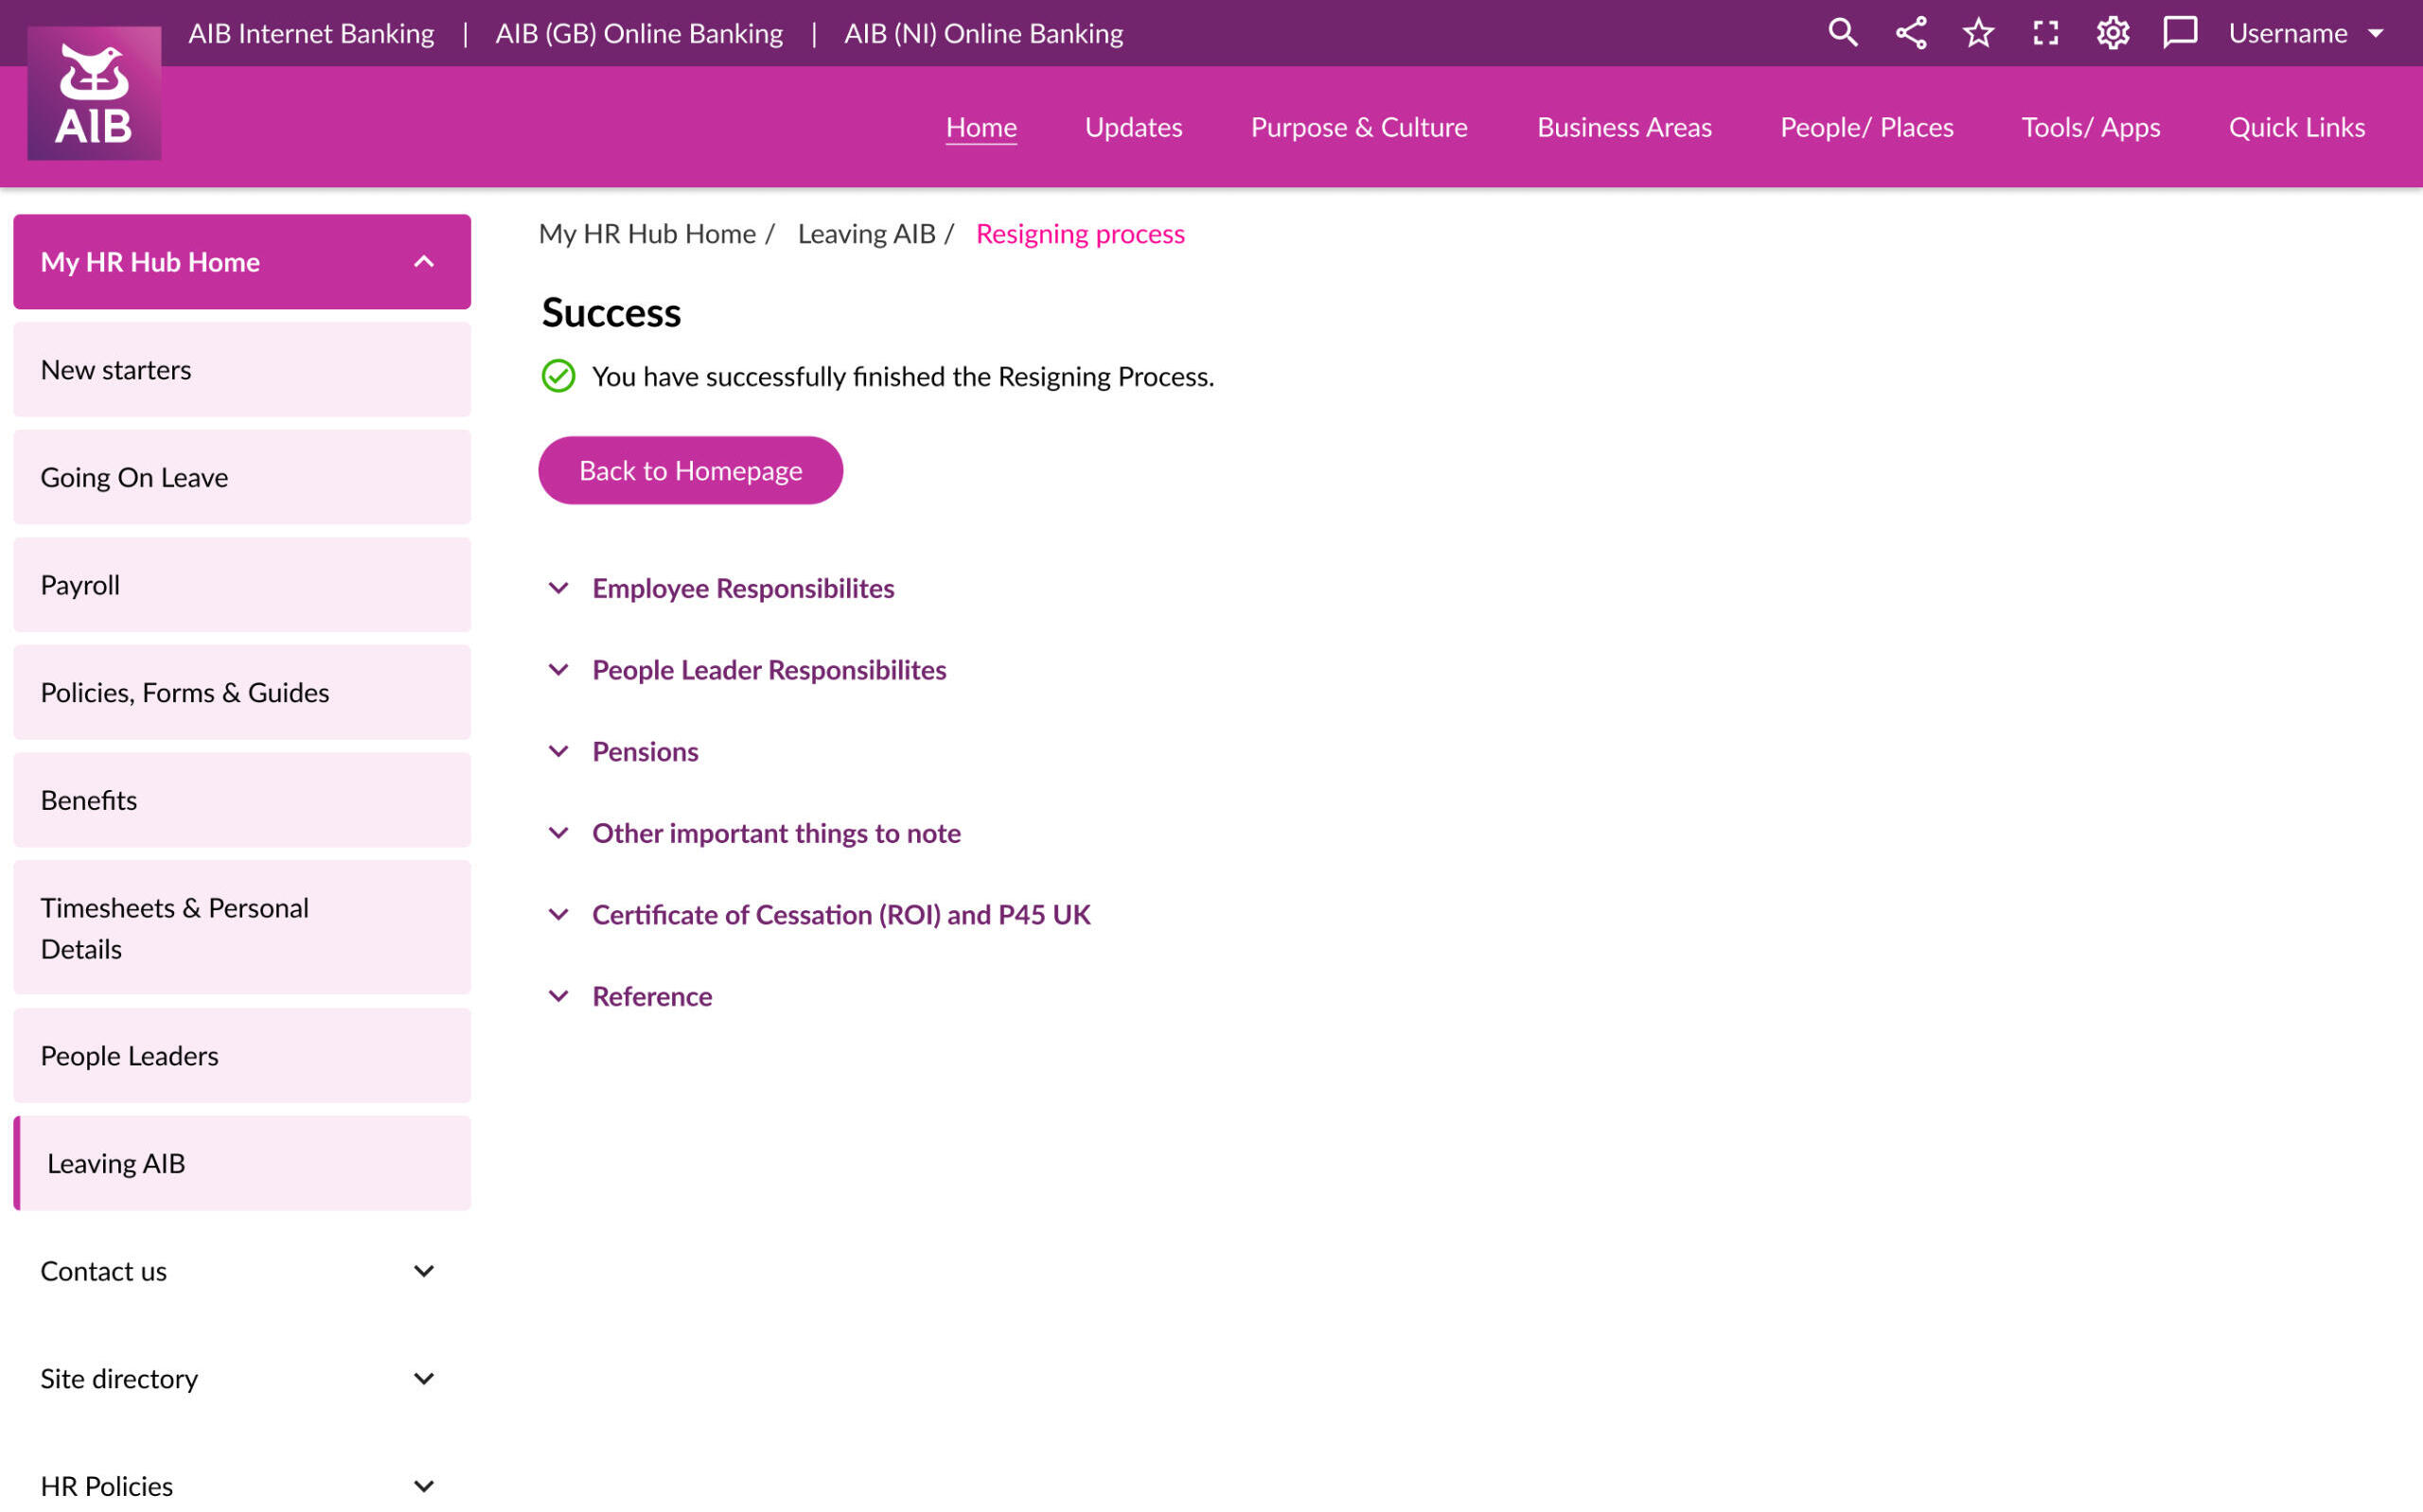The width and height of the screenshot is (2423, 1512).
Task: Click the AIB logo
Action: (94, 94)
